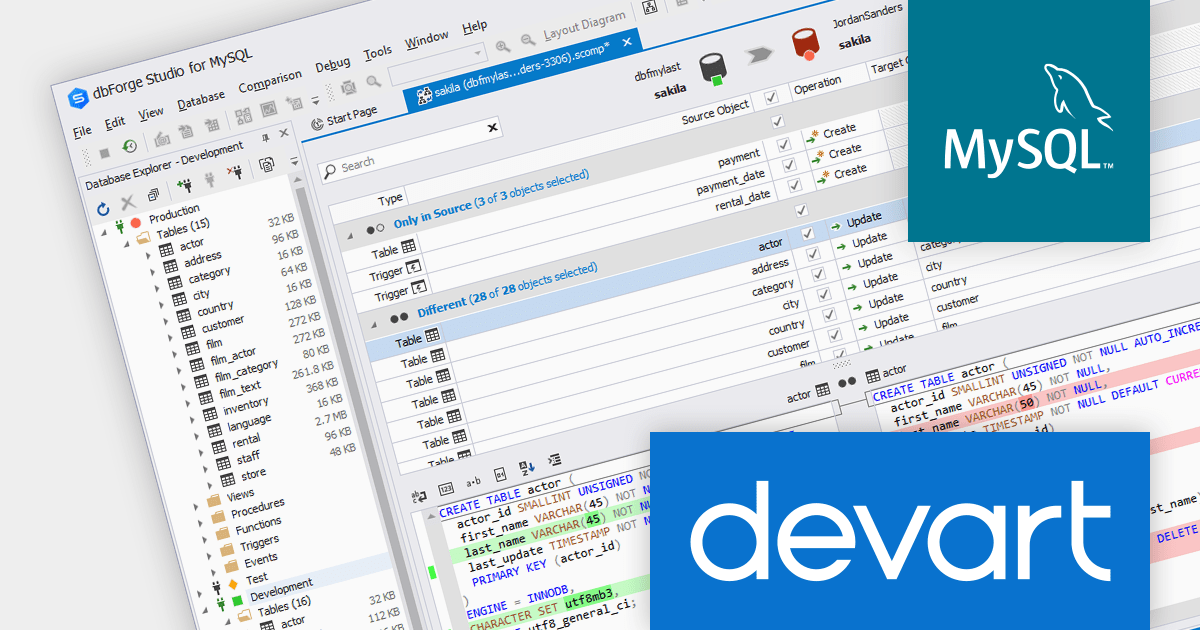Image resolution: width=1200 pixels, height=630 pixels.
Task: Click the red target database cylinder icon
Action: coord(805,44)
